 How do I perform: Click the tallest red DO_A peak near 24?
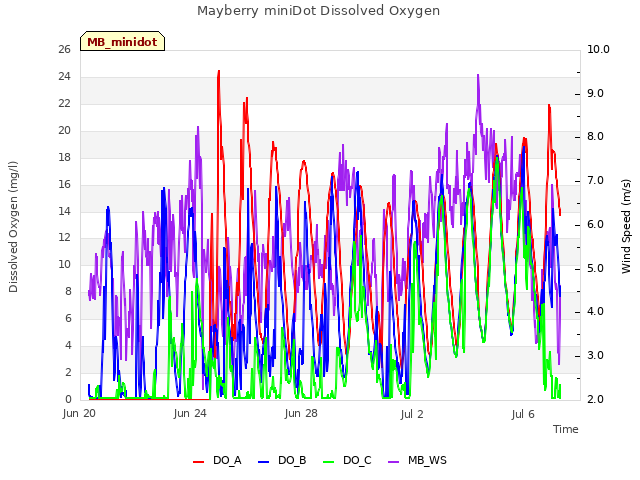(x=219, y=72)
